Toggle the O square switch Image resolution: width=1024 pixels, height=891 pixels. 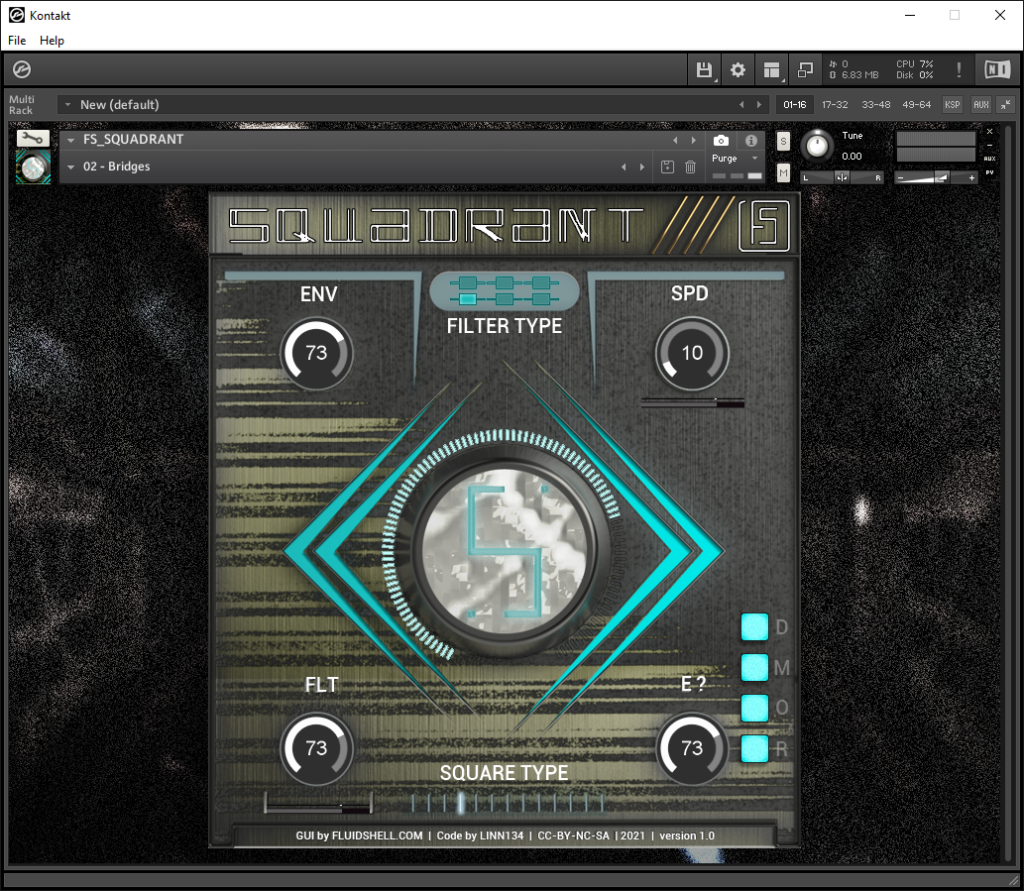tap(754, 708)
